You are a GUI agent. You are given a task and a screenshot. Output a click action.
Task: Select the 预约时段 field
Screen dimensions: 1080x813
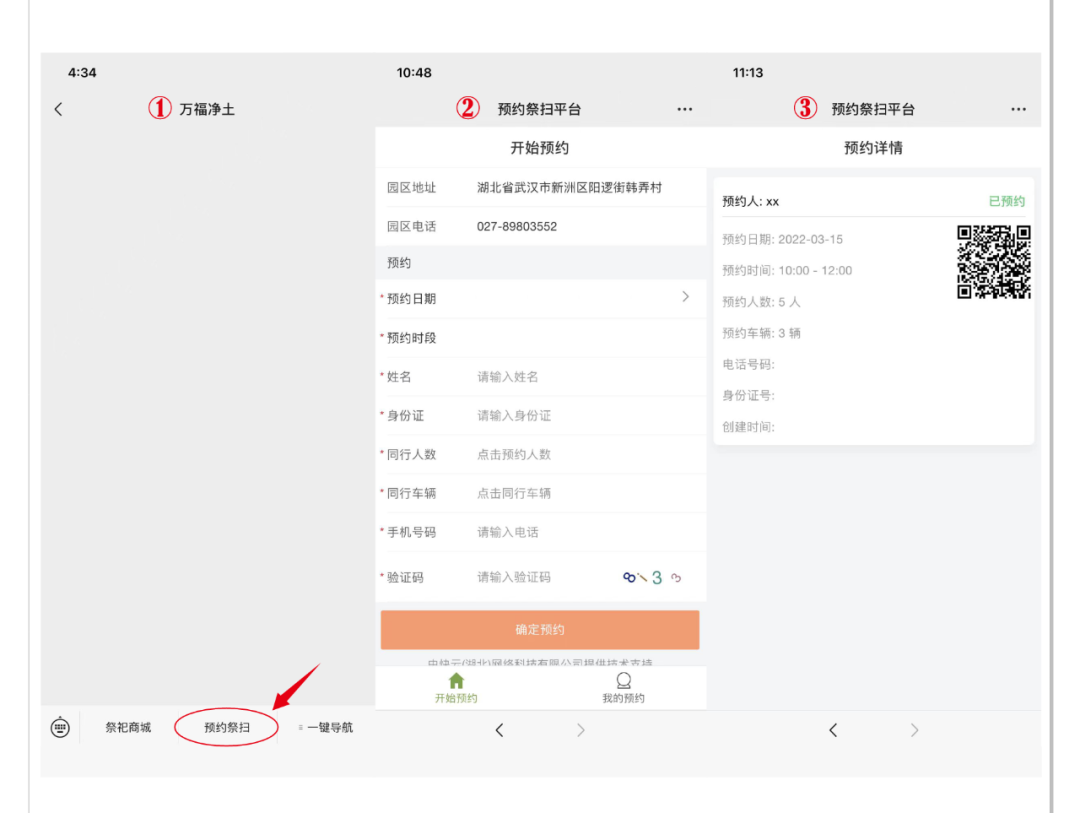coord(541,338)
